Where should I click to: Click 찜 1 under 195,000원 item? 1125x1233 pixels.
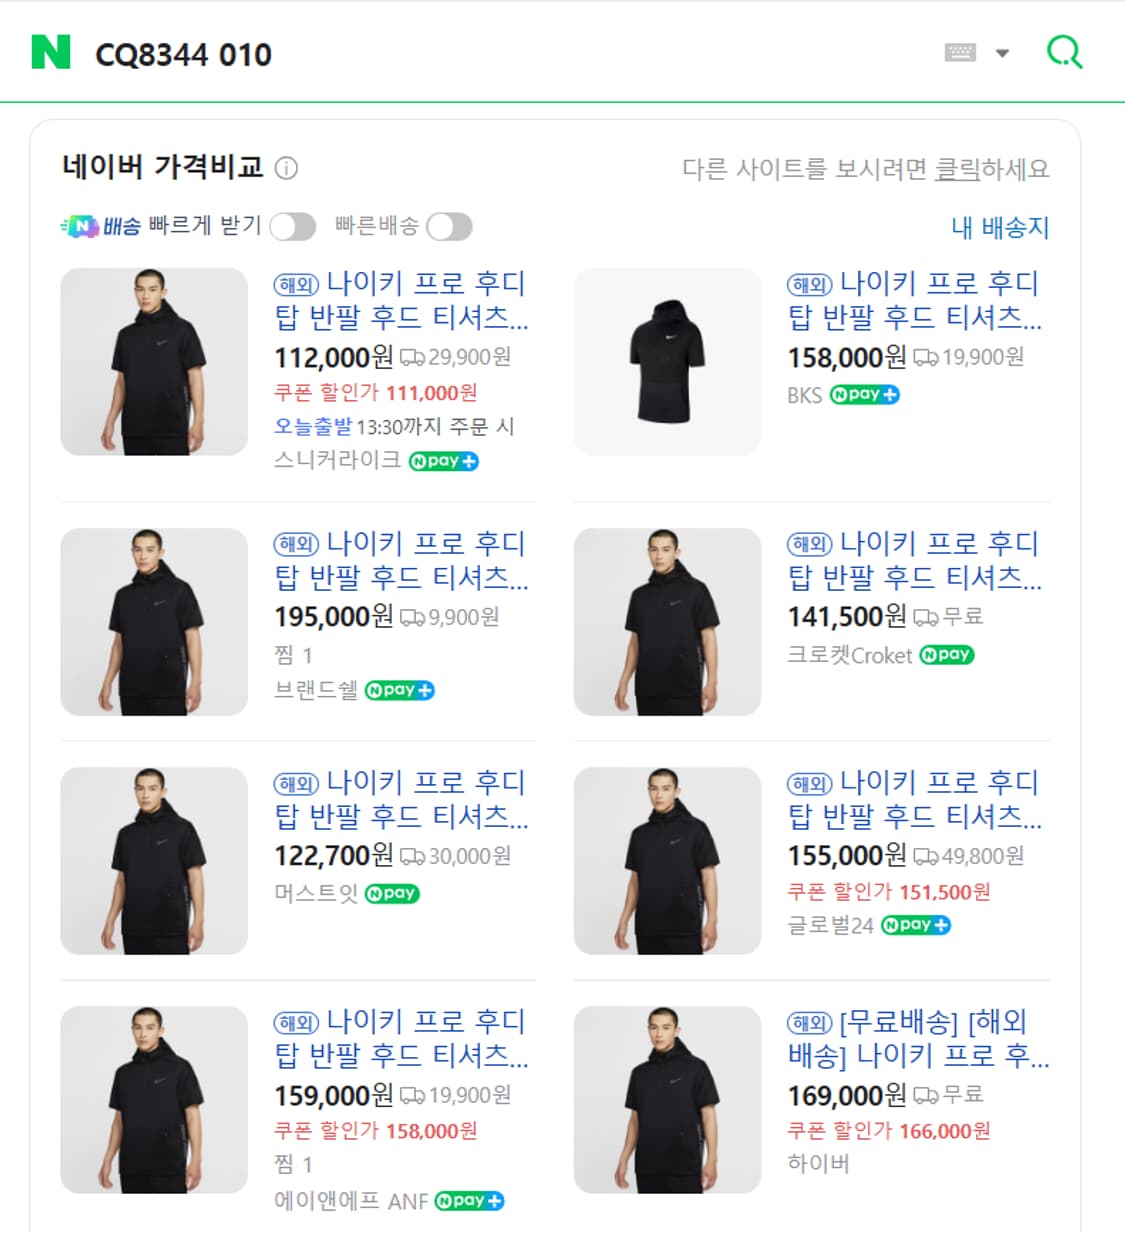(293, 655)
